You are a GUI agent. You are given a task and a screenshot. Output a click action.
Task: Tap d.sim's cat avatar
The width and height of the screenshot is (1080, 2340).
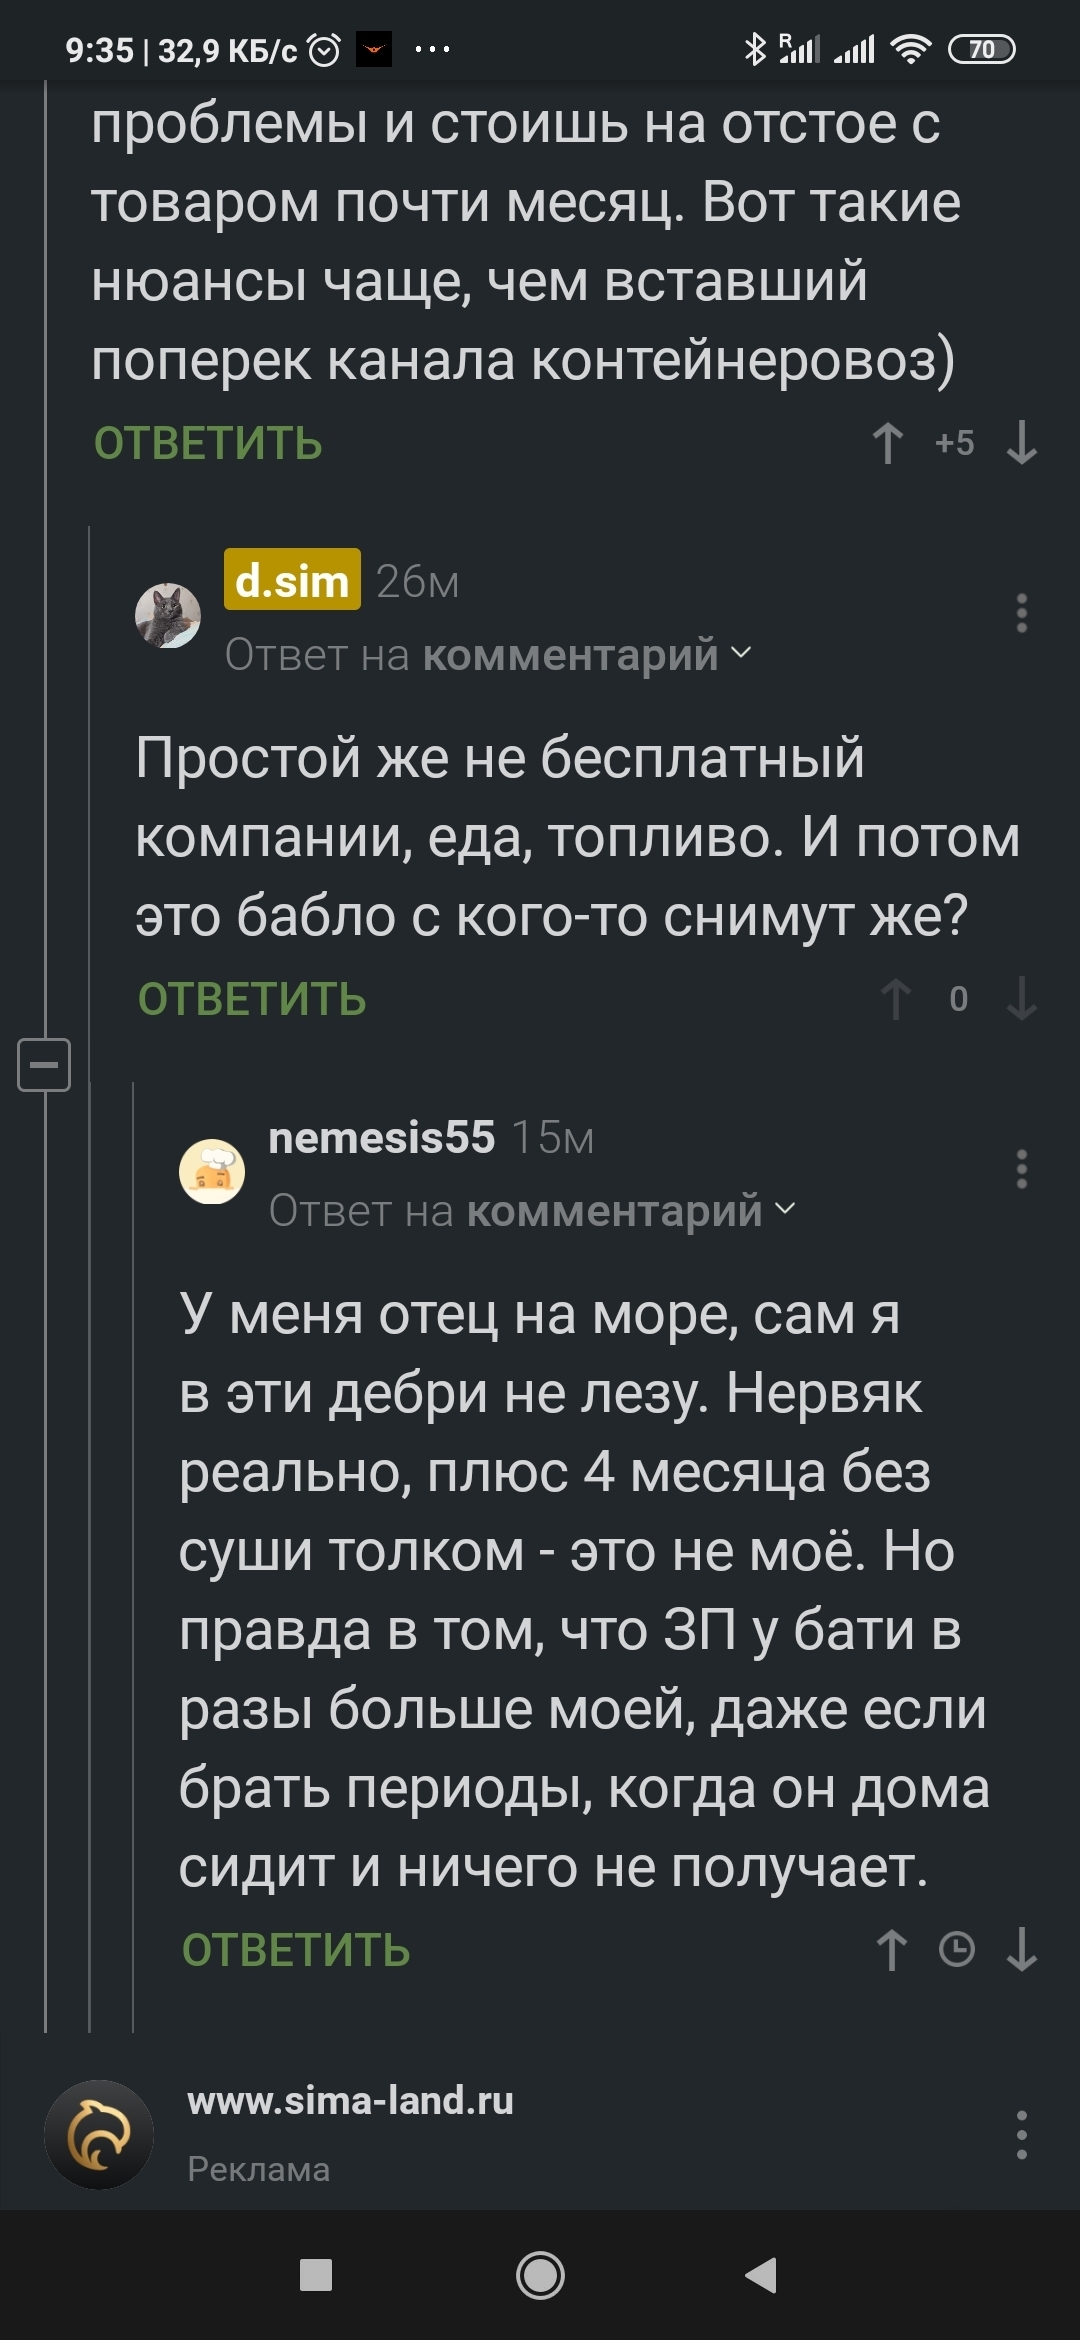click(168, 616)
